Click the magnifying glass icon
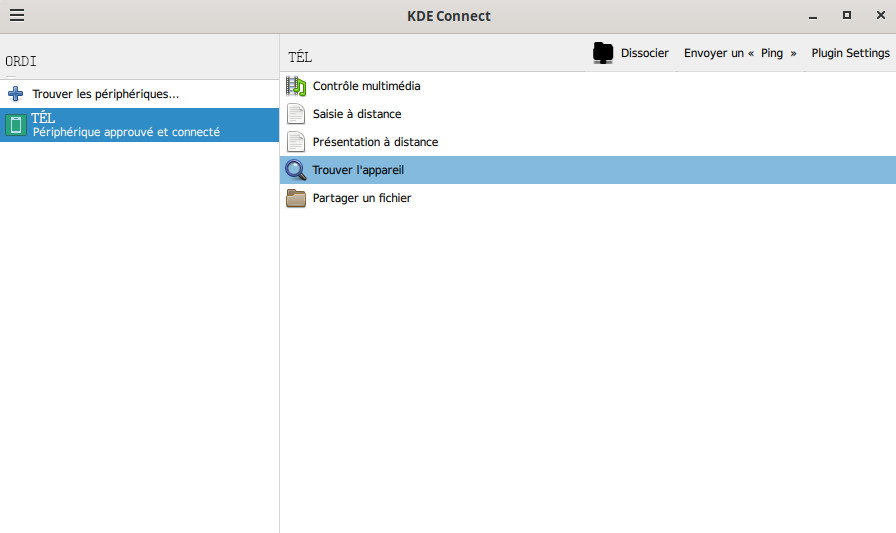 pyautogui.click(x=296, y=170)
